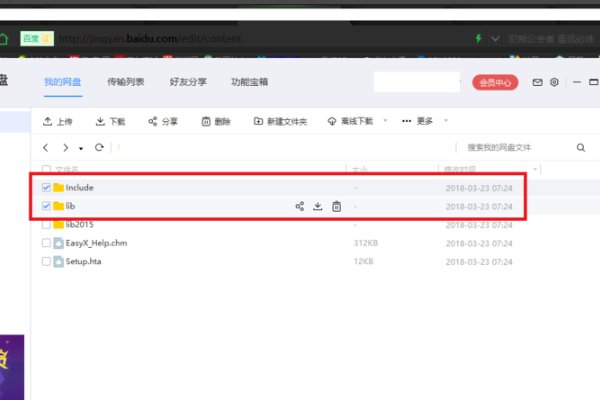Click the browser address bar URL
600x400 pixels.
click(x=150, y=39)
